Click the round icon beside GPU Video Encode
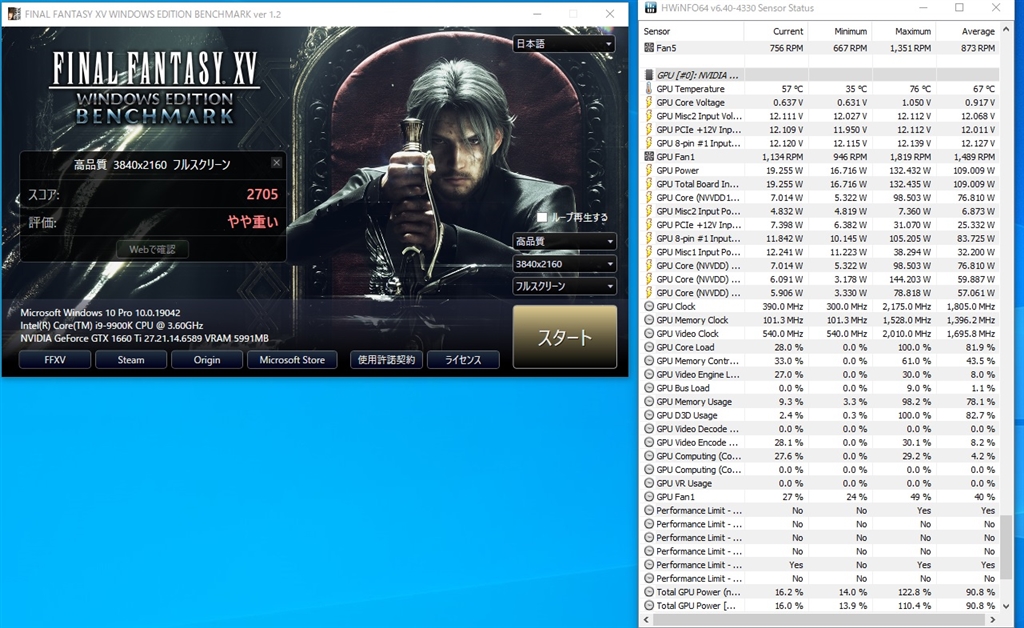 click(648, 443)
